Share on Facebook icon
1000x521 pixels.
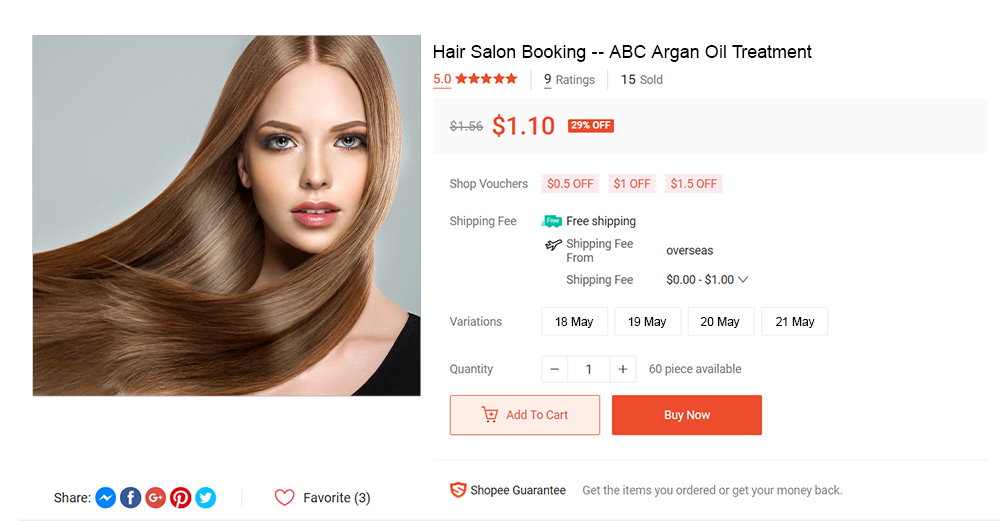(x=130, y=497)
